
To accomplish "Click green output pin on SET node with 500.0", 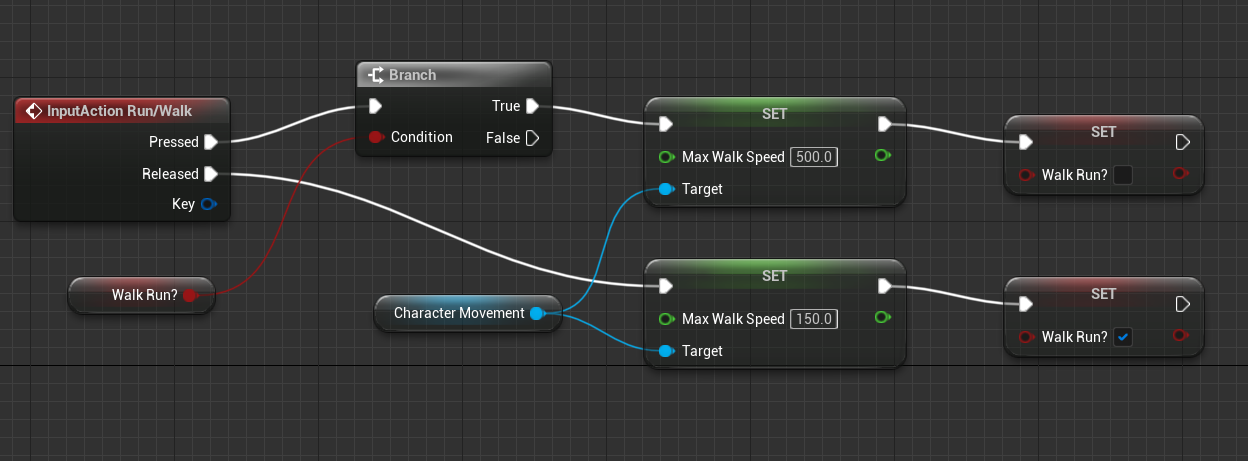I will coord(882,156).
